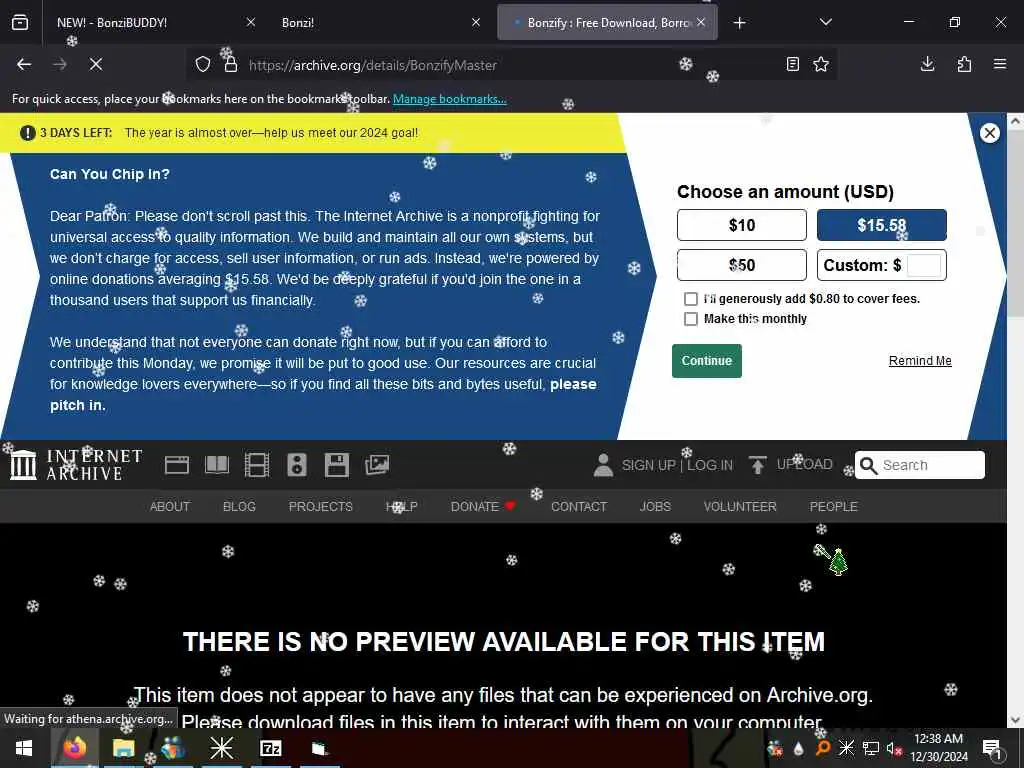Choose the $10 donation amount
The image size is (1024, 768).
(x=742, y=225)
